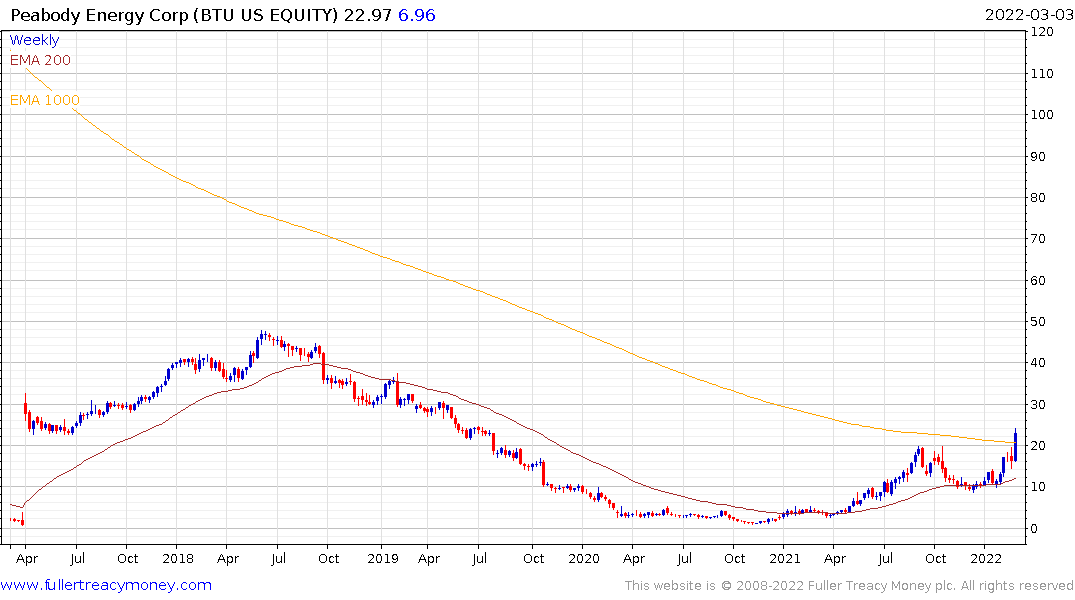Click the y-axis label 40

1039,363
